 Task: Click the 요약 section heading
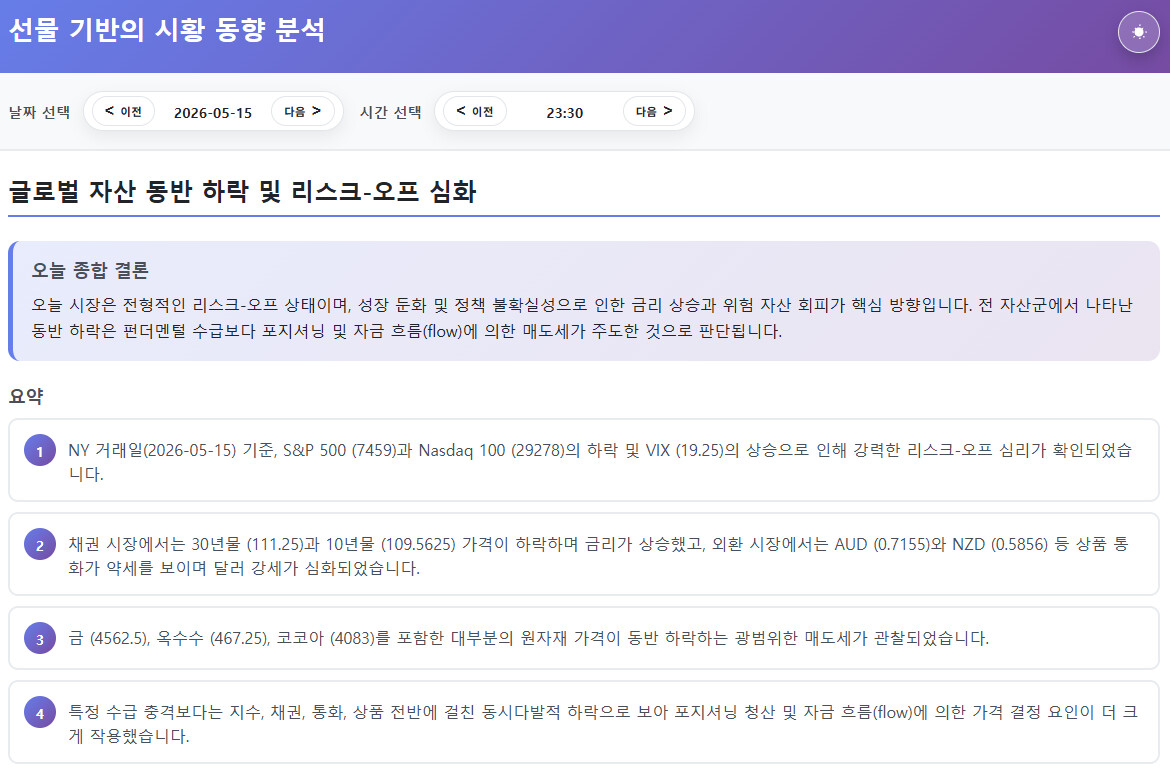coord(26,396)
